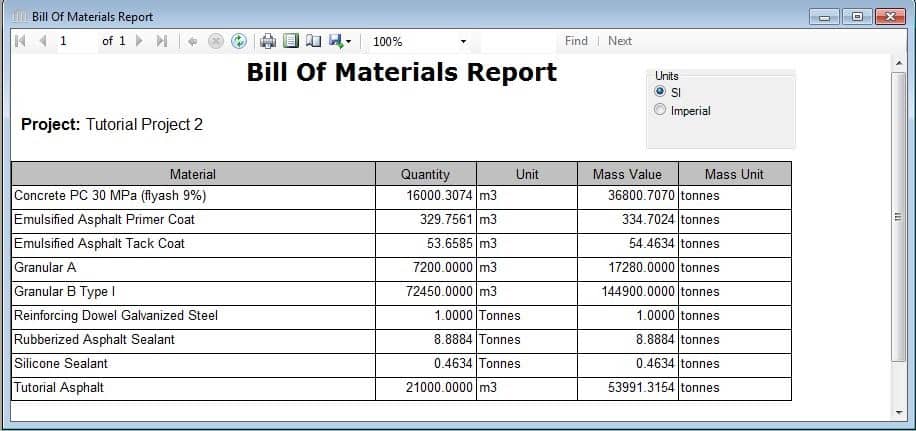Click the back to parent report arrow
Image resolution: width=916 pixels, height=431 pixels.
pyautogui.click(x=192, y=41)
